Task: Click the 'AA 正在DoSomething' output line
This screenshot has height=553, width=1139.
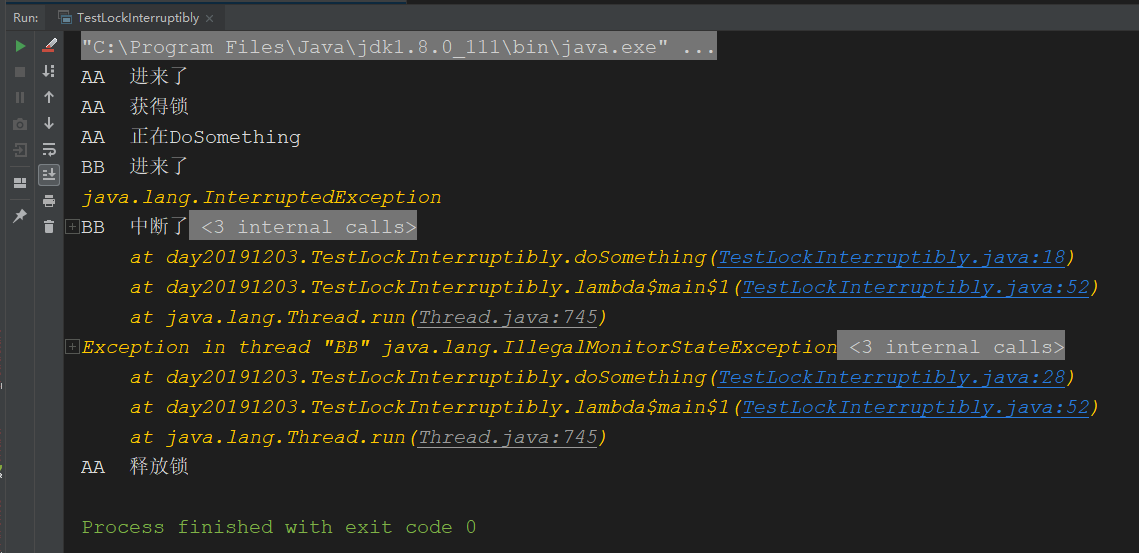Action: [191, 137]
